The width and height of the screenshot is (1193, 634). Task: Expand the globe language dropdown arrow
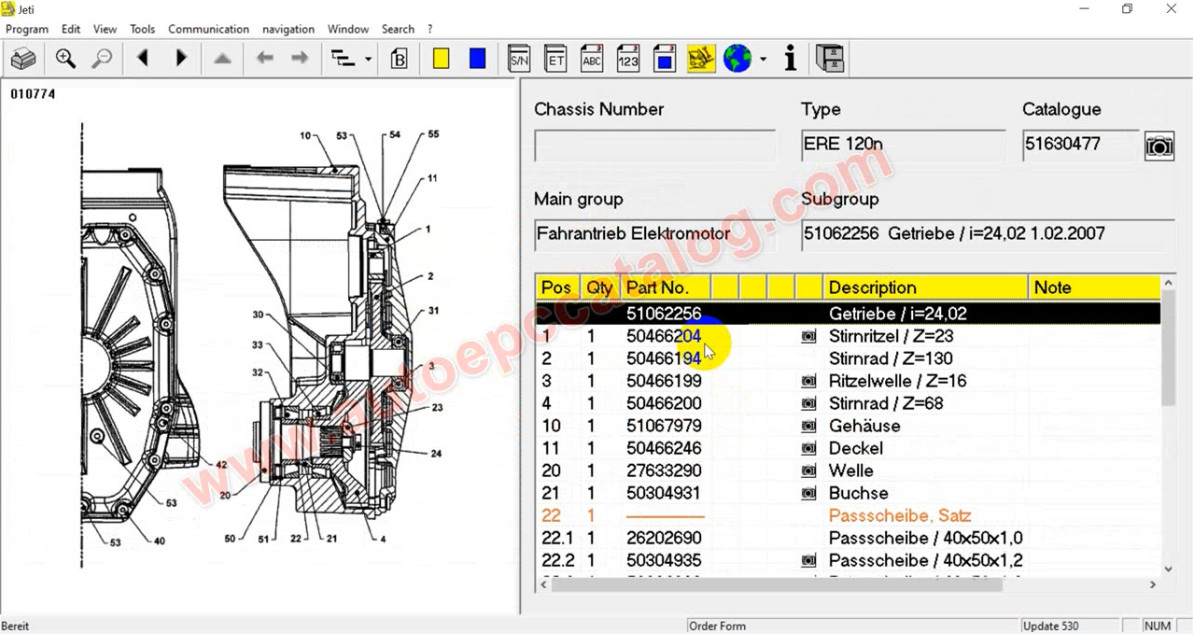point(763,59)
